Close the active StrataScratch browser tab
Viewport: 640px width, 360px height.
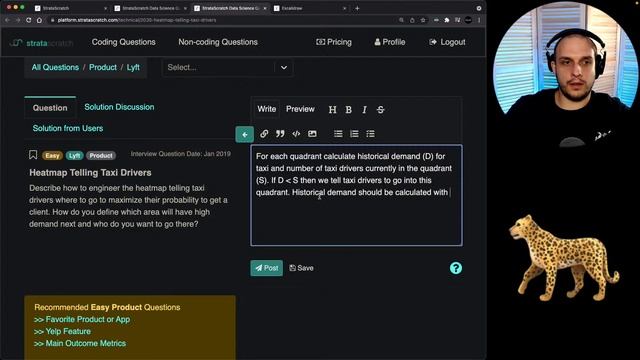tap(264, 8)
